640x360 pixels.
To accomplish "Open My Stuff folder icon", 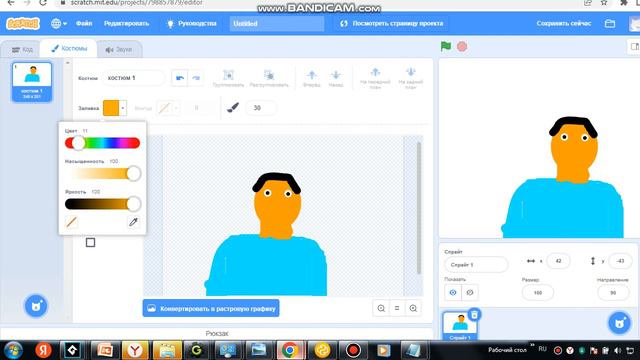I will tap(610, 23).
